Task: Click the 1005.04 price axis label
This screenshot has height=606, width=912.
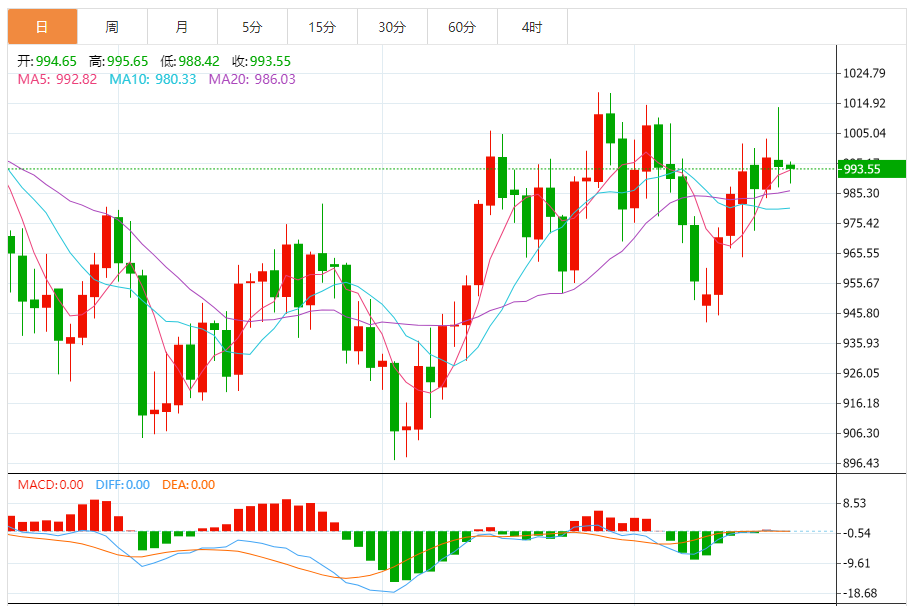Action: (864, 133)
